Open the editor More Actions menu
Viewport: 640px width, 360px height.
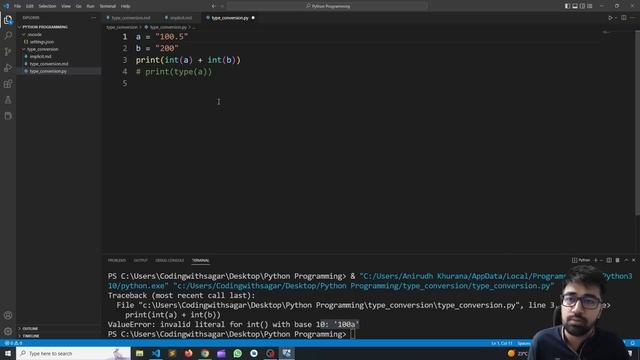633,18
